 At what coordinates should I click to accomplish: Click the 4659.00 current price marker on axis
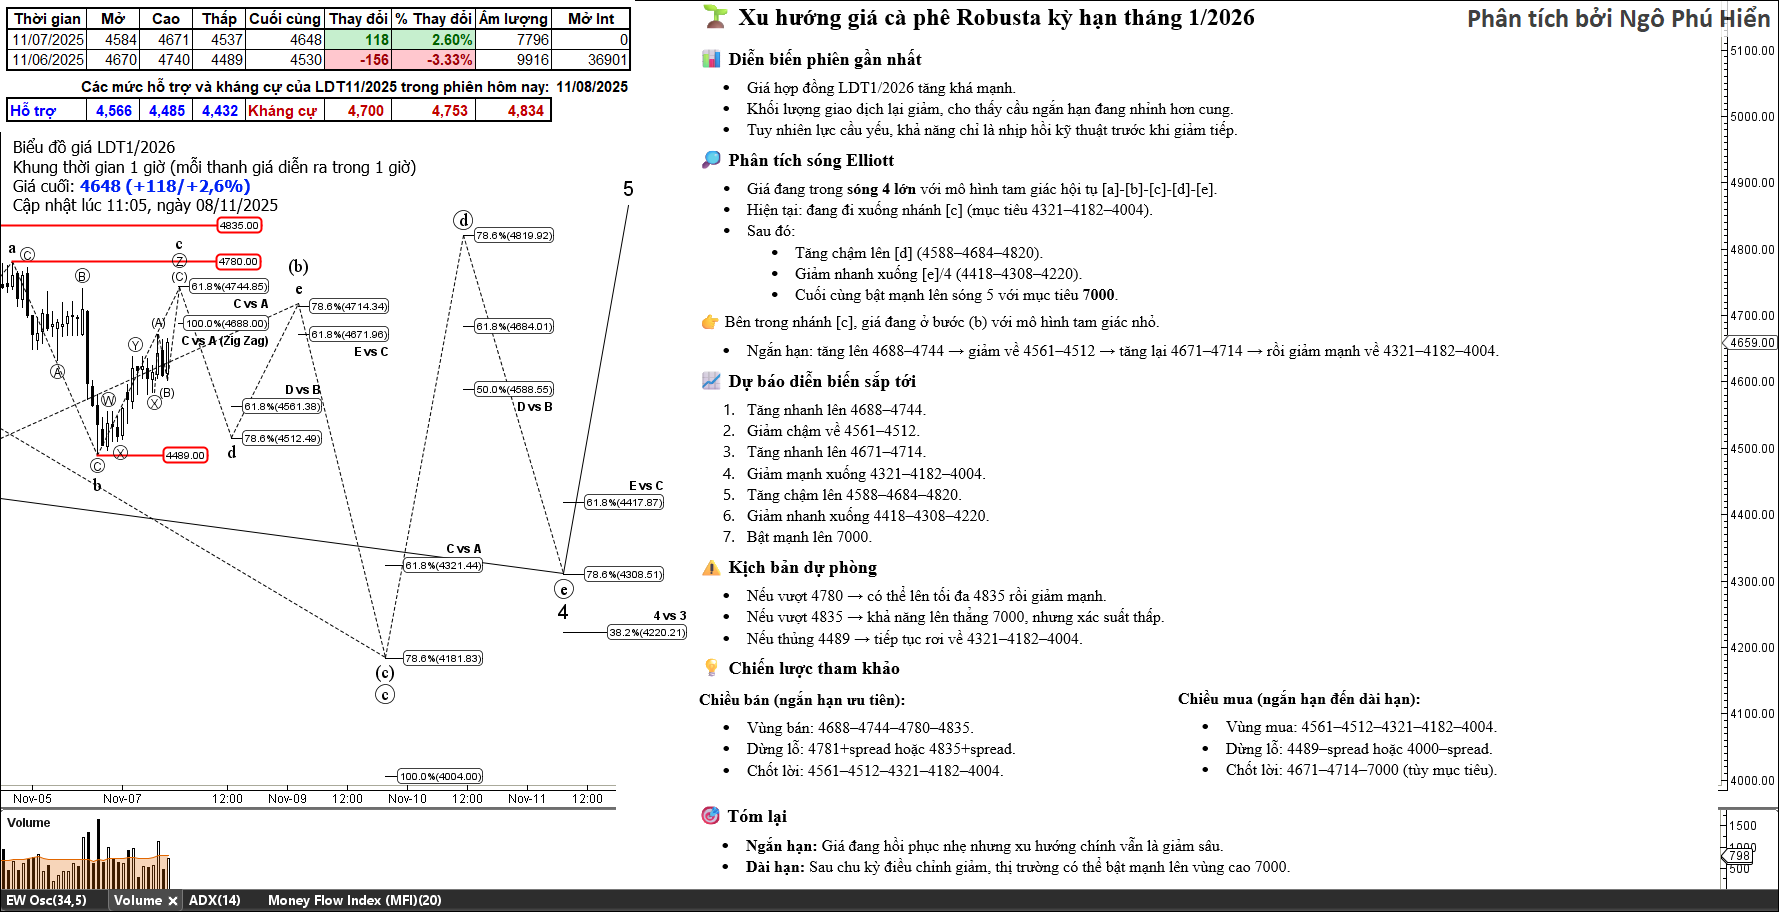(x=1751, y=343)
